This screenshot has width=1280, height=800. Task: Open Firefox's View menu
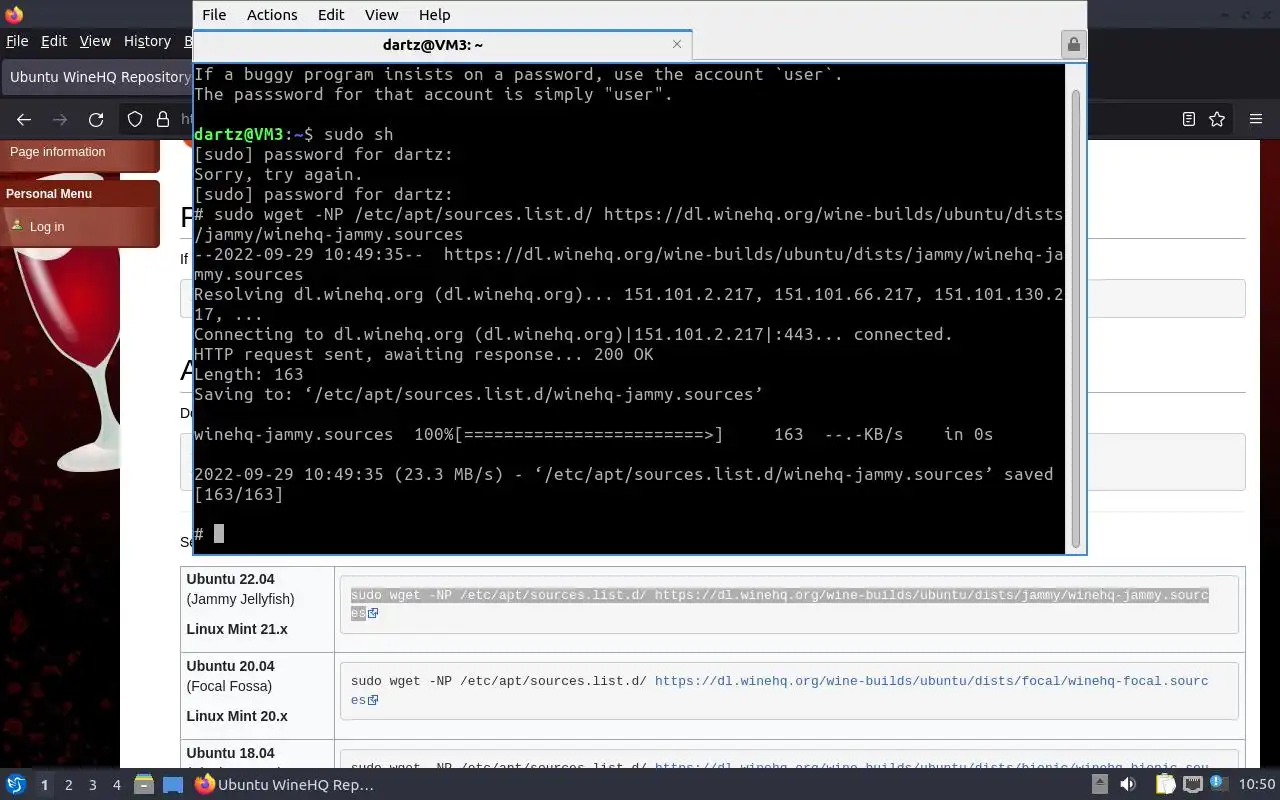tap(95, 41)
